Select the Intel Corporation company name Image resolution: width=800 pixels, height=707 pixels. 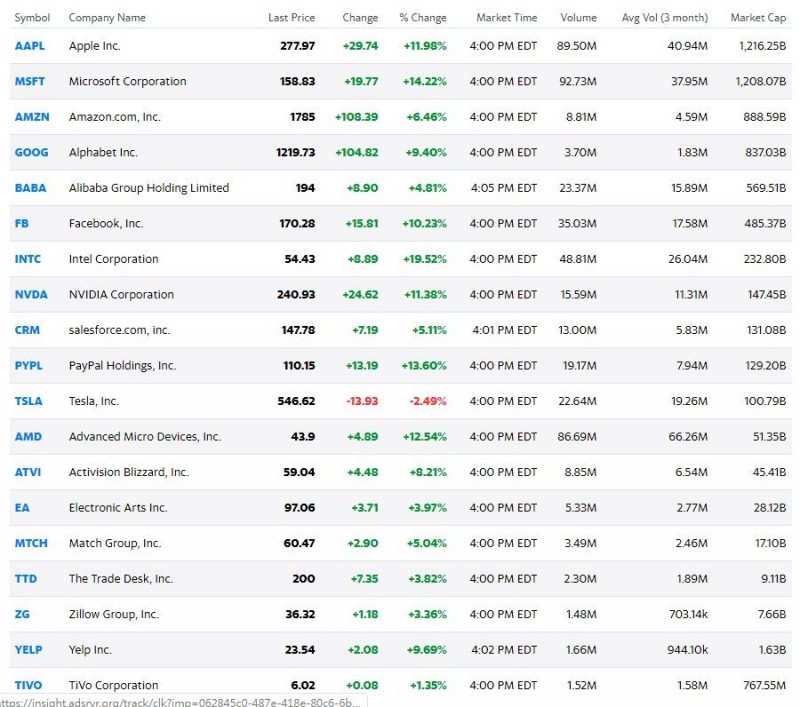point(114,259)
